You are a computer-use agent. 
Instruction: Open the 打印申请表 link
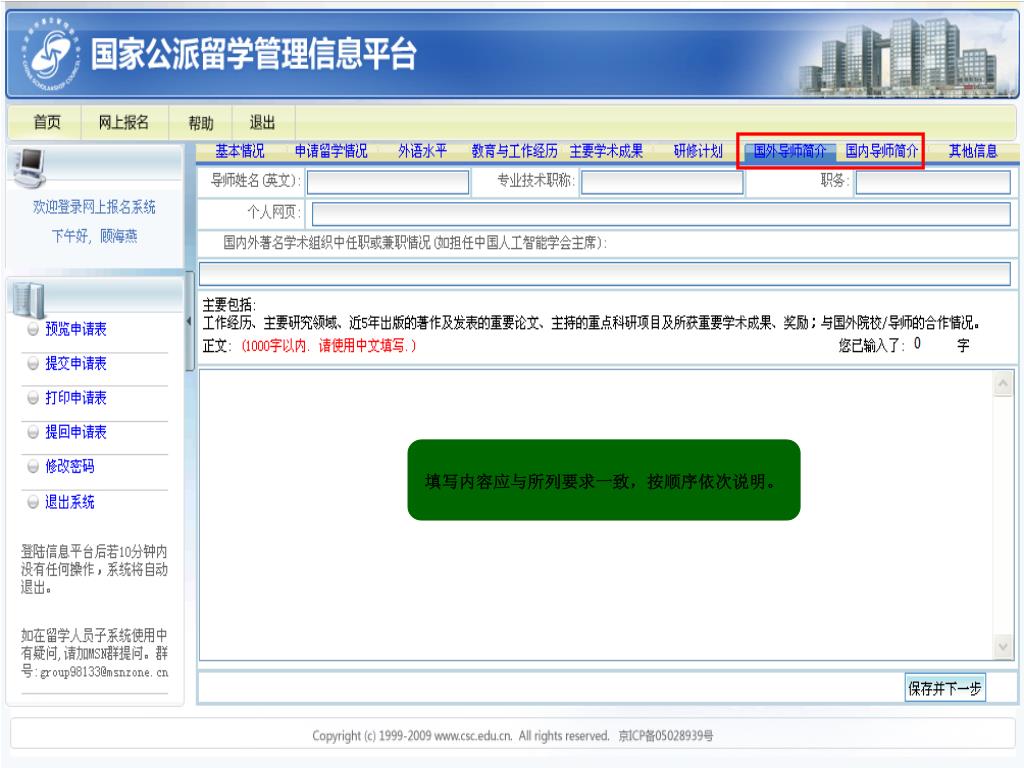coord(76,398)
